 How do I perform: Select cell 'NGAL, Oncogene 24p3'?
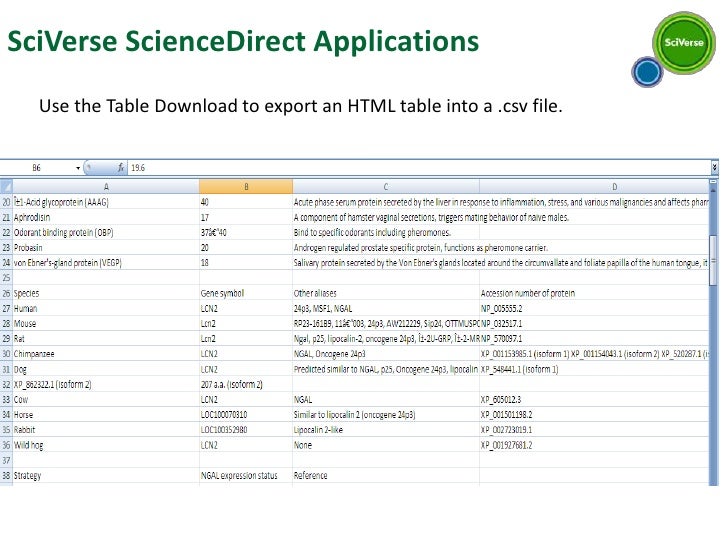[386, 354]
